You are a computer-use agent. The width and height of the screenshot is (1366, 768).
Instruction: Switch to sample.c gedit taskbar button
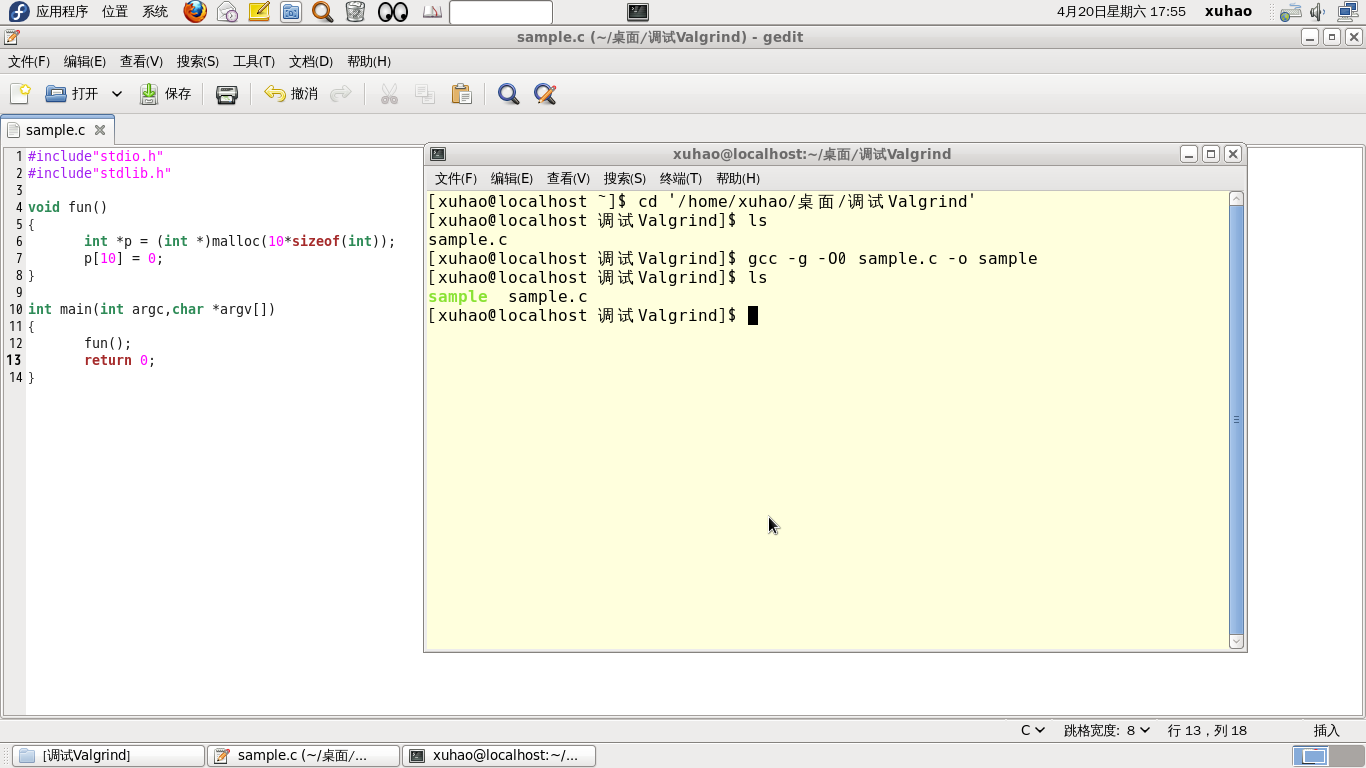(303, 755)
